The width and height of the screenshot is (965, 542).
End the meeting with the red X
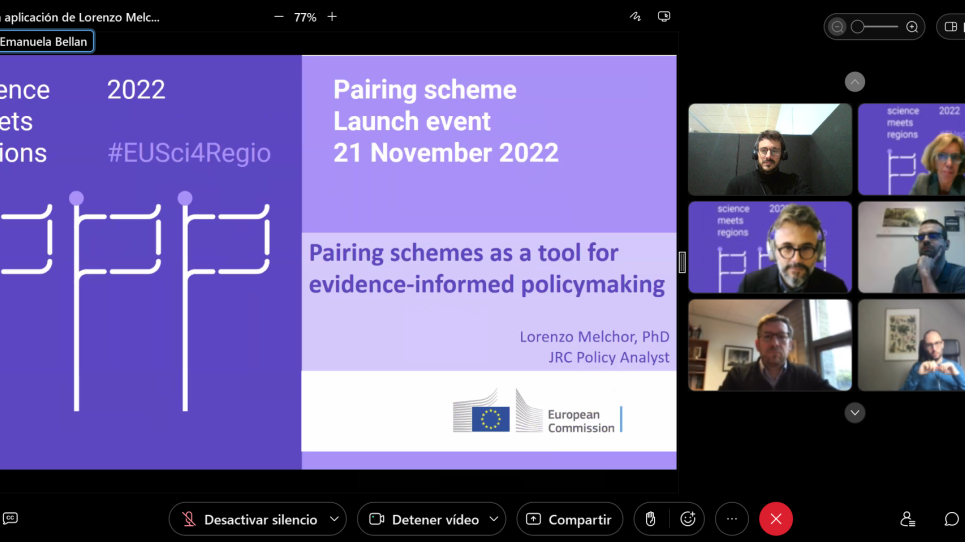(776, 519)
